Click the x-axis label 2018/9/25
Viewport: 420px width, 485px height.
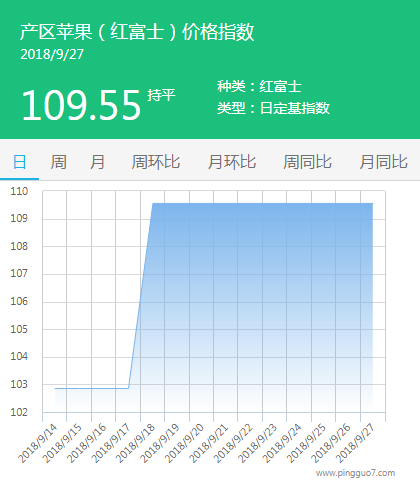click(306, 443)
